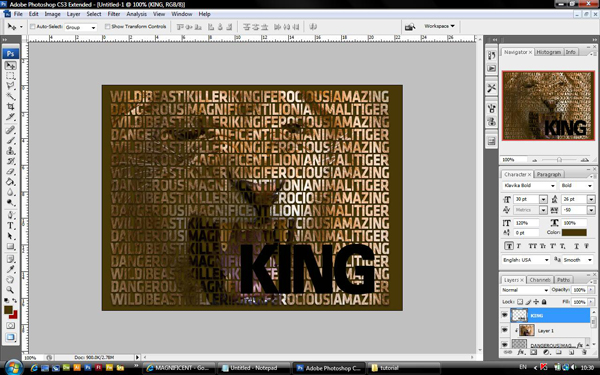Image resolution: width=600 pixels, height=375 pixels.
Task: Select the Crop tool
Action: click(10, 106)
